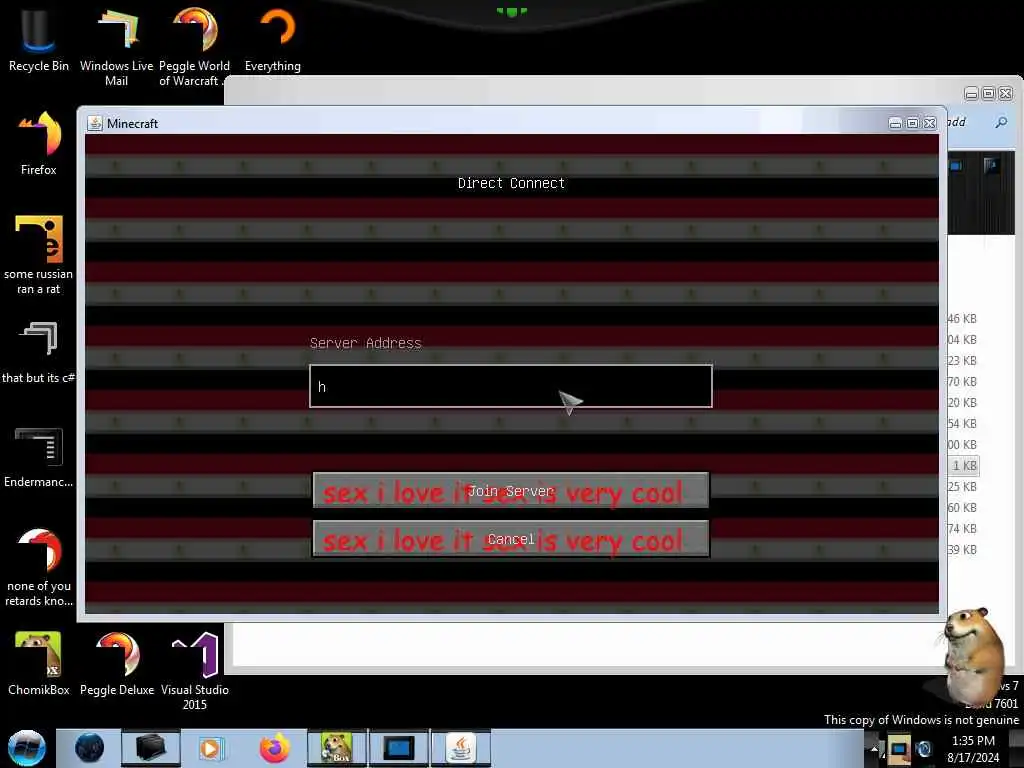Select Peggle World of Warcraft desktop icon
1024x768 pixels.
point(194,46)
